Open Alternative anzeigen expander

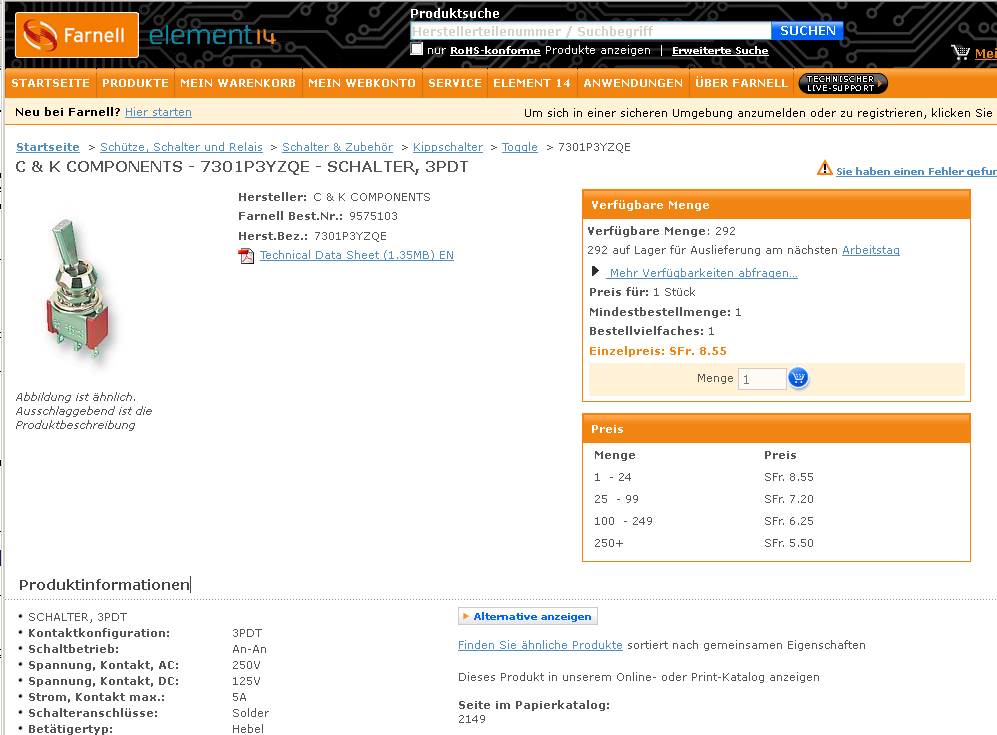tap(528, 616)
